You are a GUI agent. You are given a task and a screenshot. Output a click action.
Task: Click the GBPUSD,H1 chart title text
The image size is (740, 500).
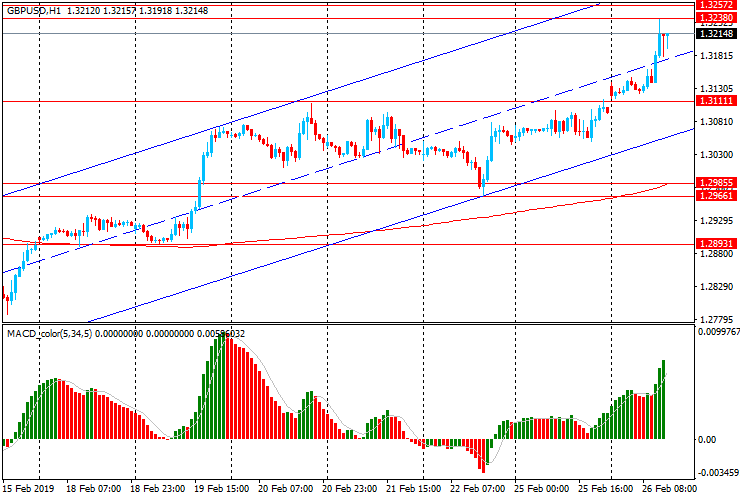point(34,10)
